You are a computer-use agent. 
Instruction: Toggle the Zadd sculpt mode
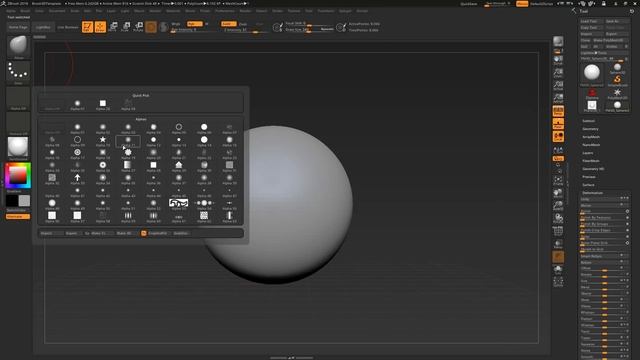(229, 24)
